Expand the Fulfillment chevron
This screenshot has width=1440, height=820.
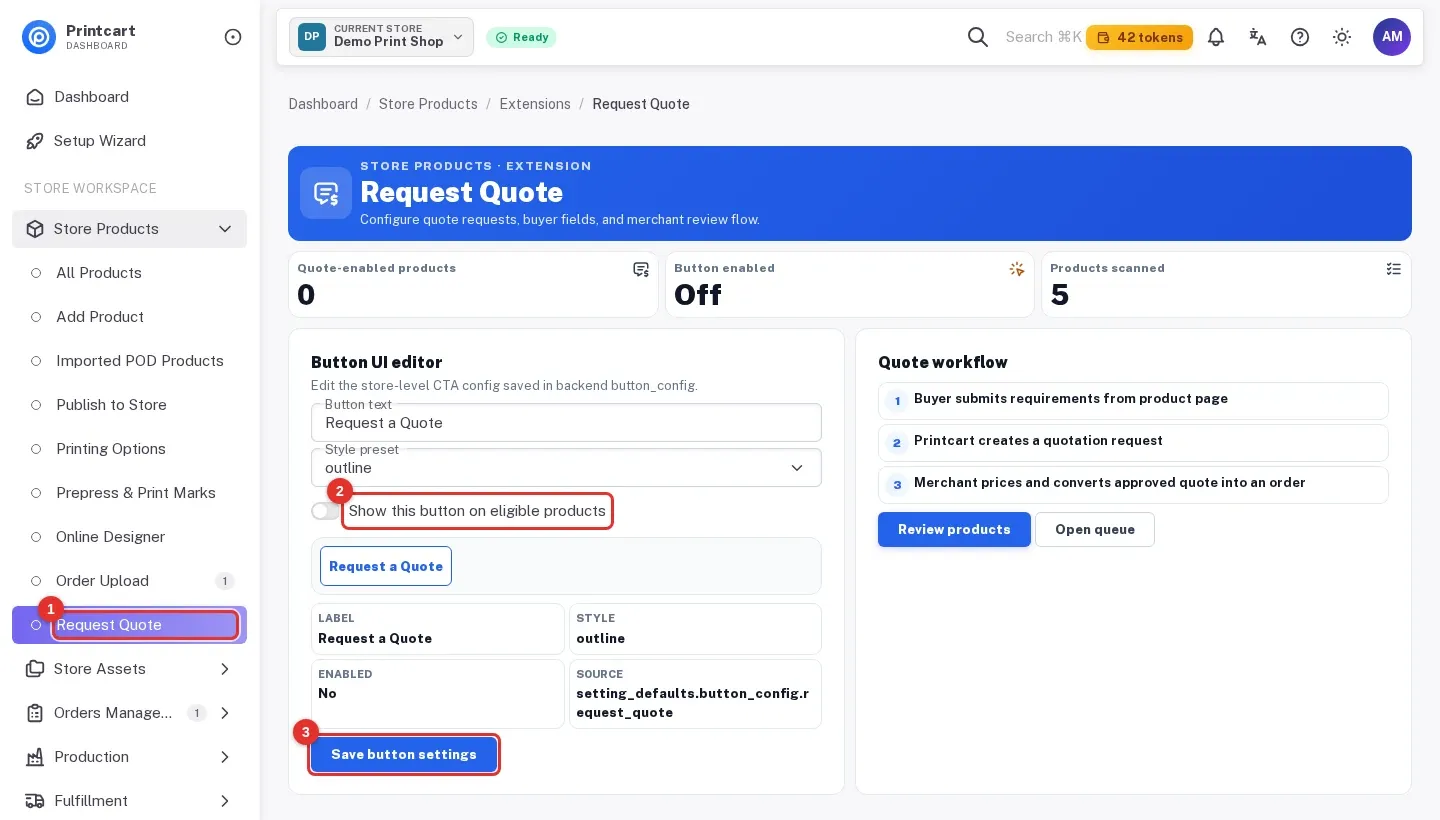click(225, 801)
